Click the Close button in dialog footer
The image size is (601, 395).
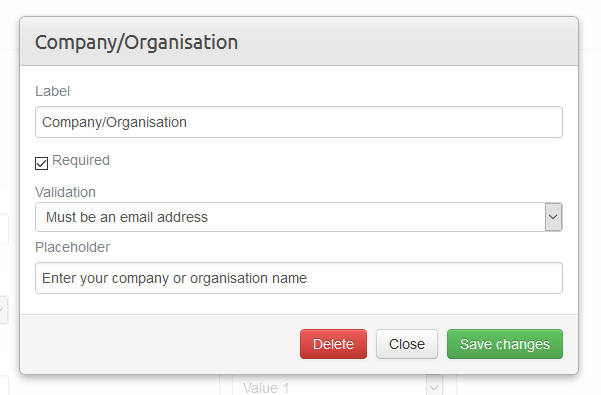407,344
